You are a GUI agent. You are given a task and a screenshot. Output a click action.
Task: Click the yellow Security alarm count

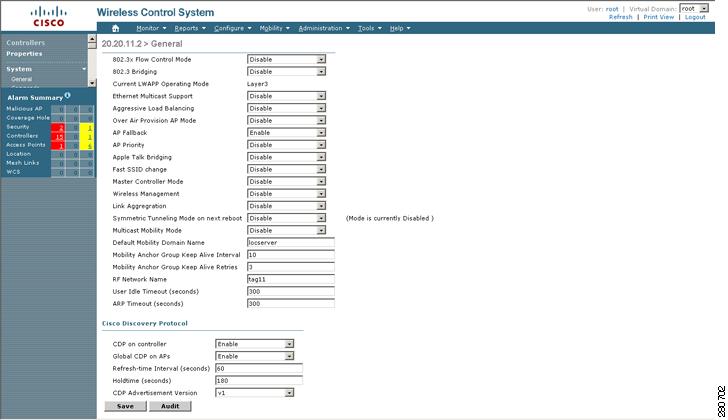coord(87,127)
